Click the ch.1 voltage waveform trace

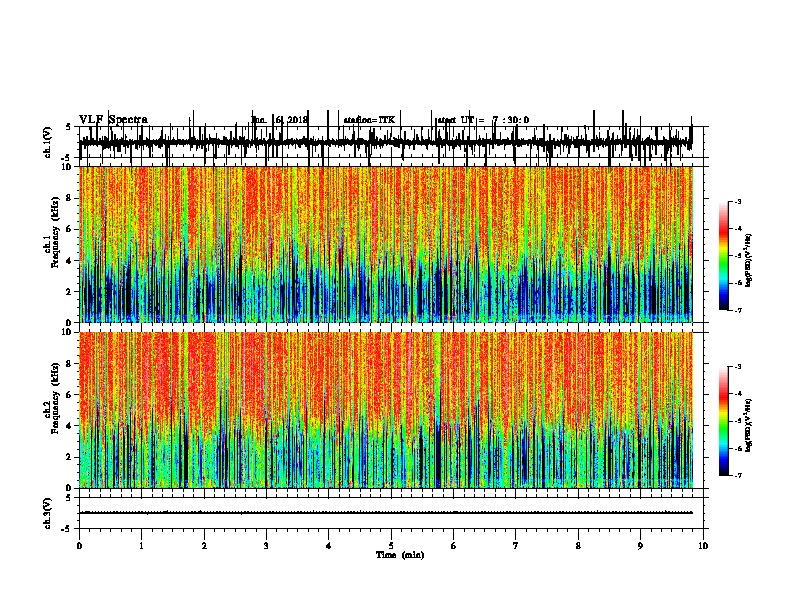386,142
